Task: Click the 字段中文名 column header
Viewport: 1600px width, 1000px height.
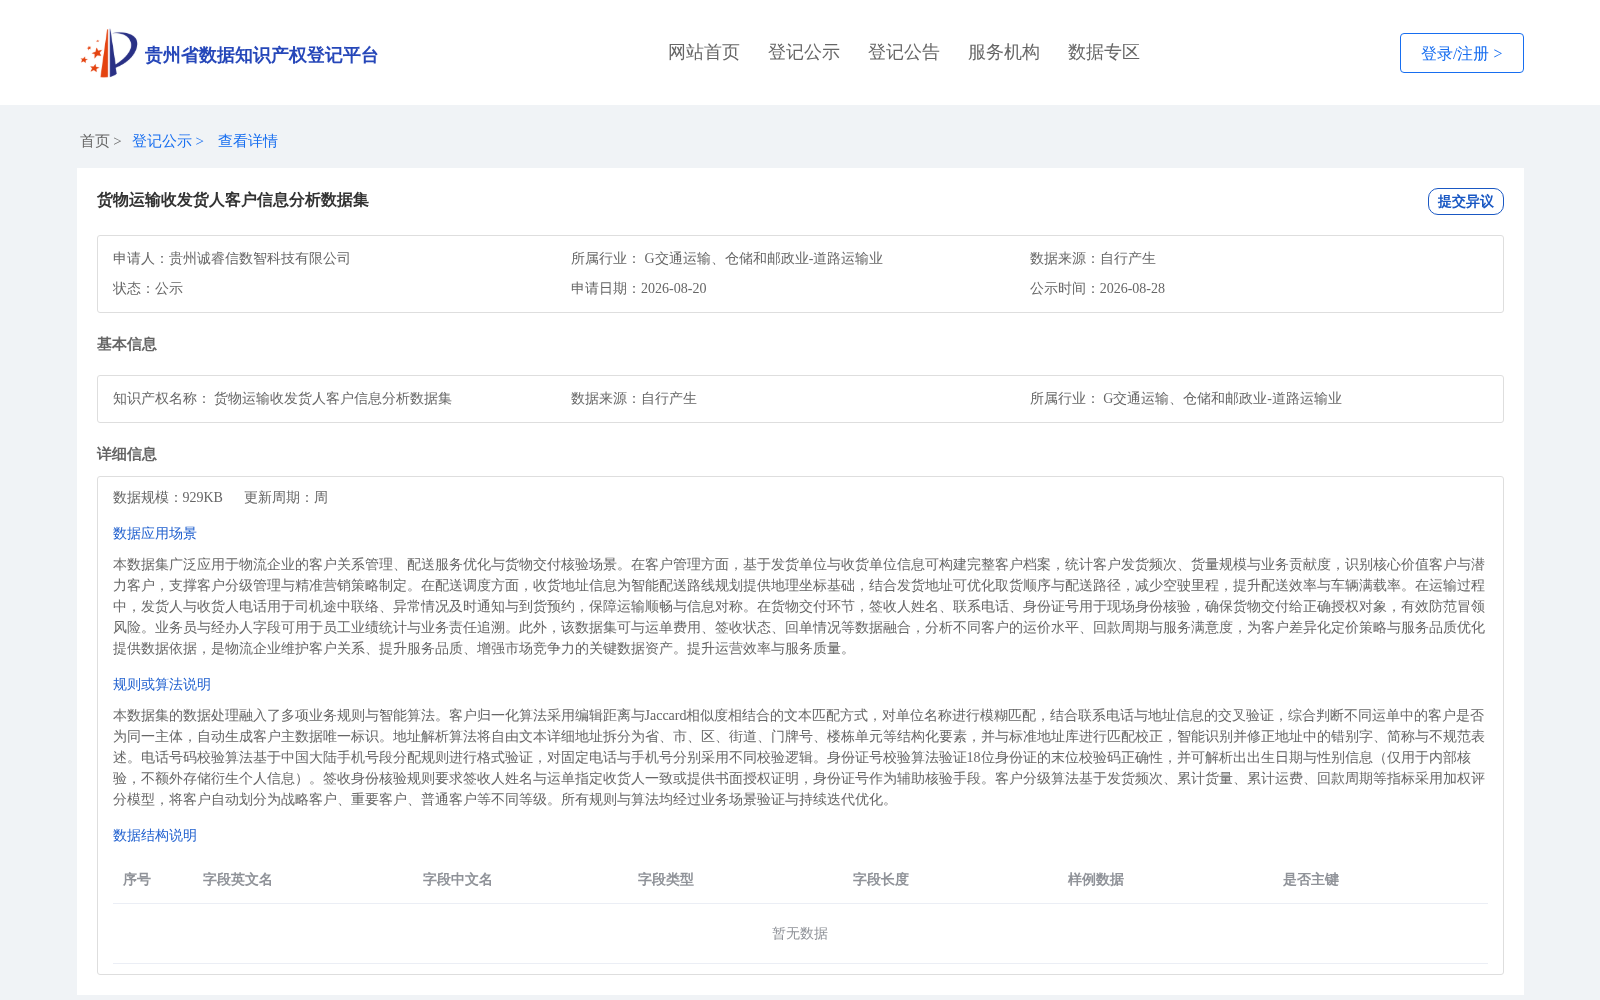Action: 458,879
